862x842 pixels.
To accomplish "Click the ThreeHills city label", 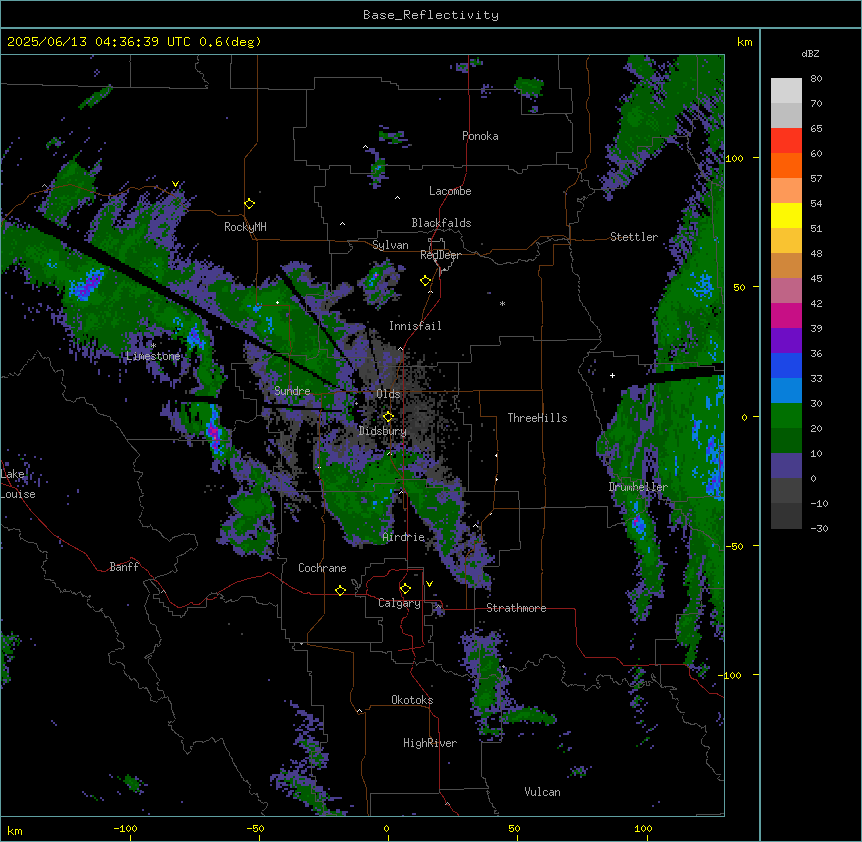I will (x=537, y=418).
